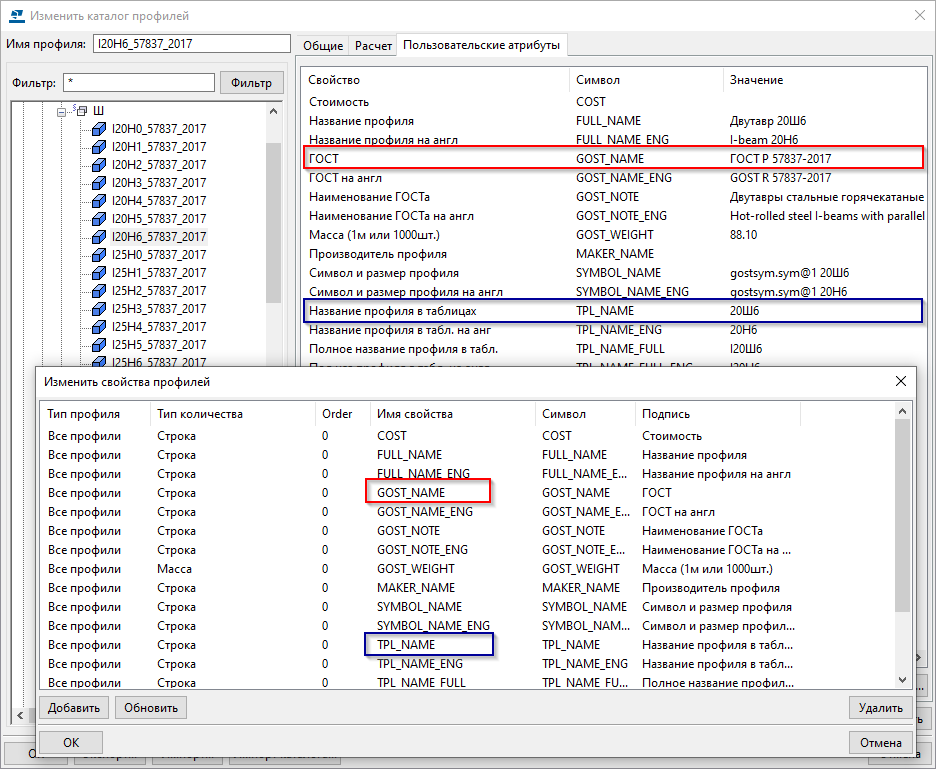Sort by Имя свойства column

pyautogui.click(x=452, y=414)
